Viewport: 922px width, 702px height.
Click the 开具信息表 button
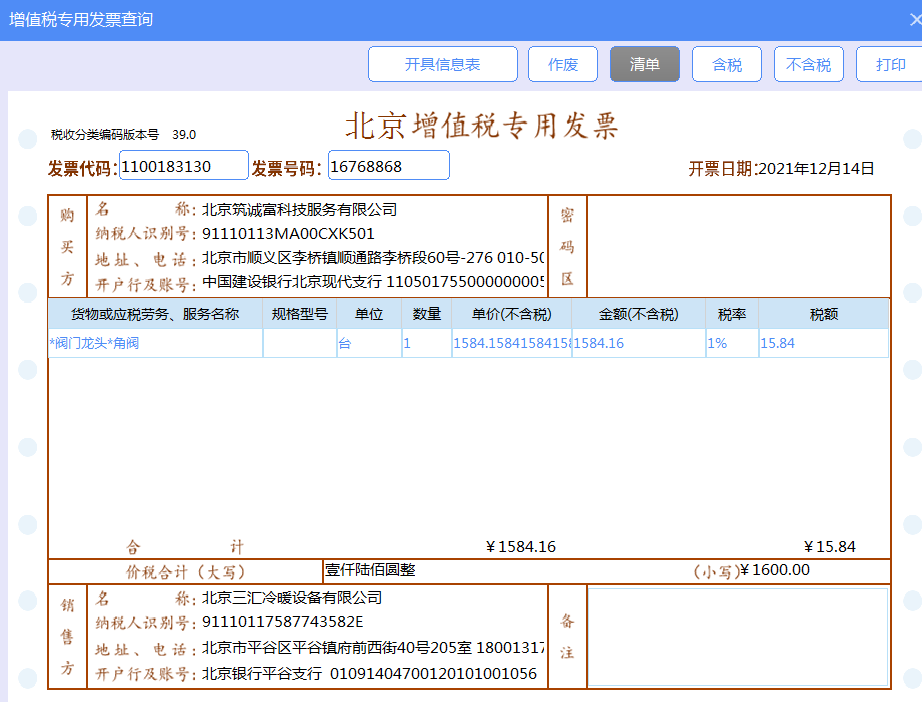(442, 65)
